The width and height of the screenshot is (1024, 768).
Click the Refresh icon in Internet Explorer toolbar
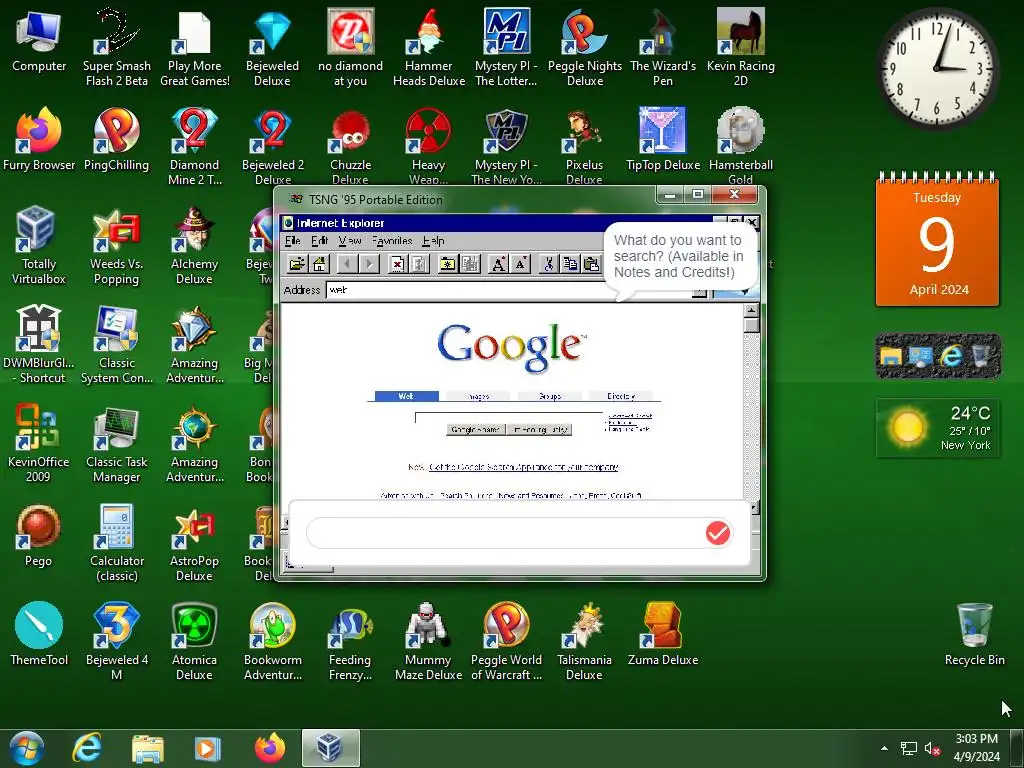[419, 264]
